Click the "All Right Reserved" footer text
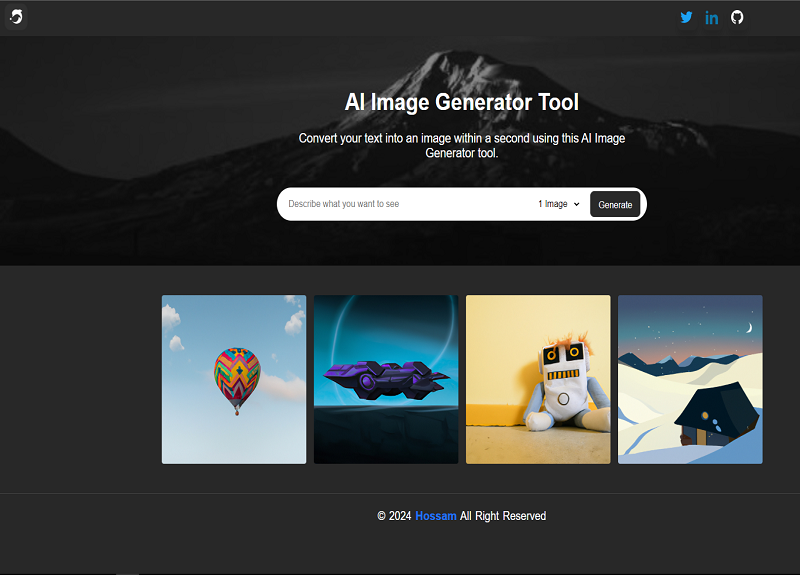Screen dimensions: 800x575 [503, 516]
